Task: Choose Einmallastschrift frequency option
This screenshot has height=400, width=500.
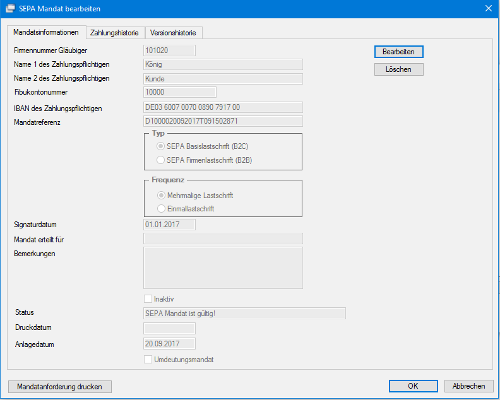Action: click(161, 209)
